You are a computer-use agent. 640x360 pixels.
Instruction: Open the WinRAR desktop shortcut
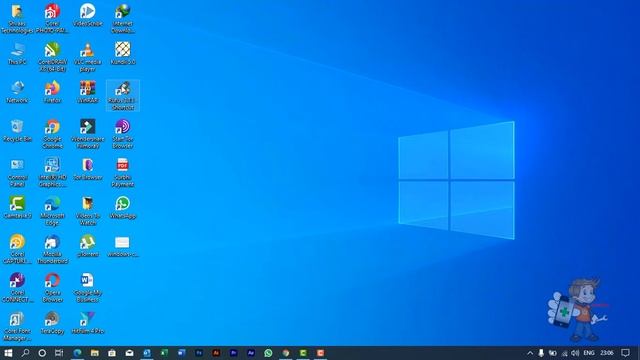point(87,92)
